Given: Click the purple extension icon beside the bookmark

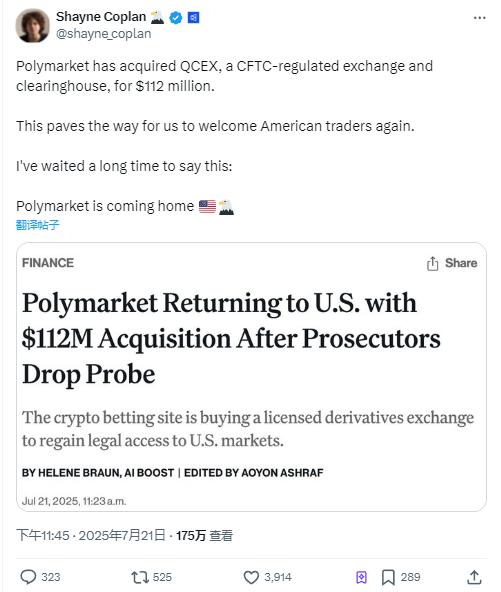Looking at the screenshot, I should [x=361, y=577].
